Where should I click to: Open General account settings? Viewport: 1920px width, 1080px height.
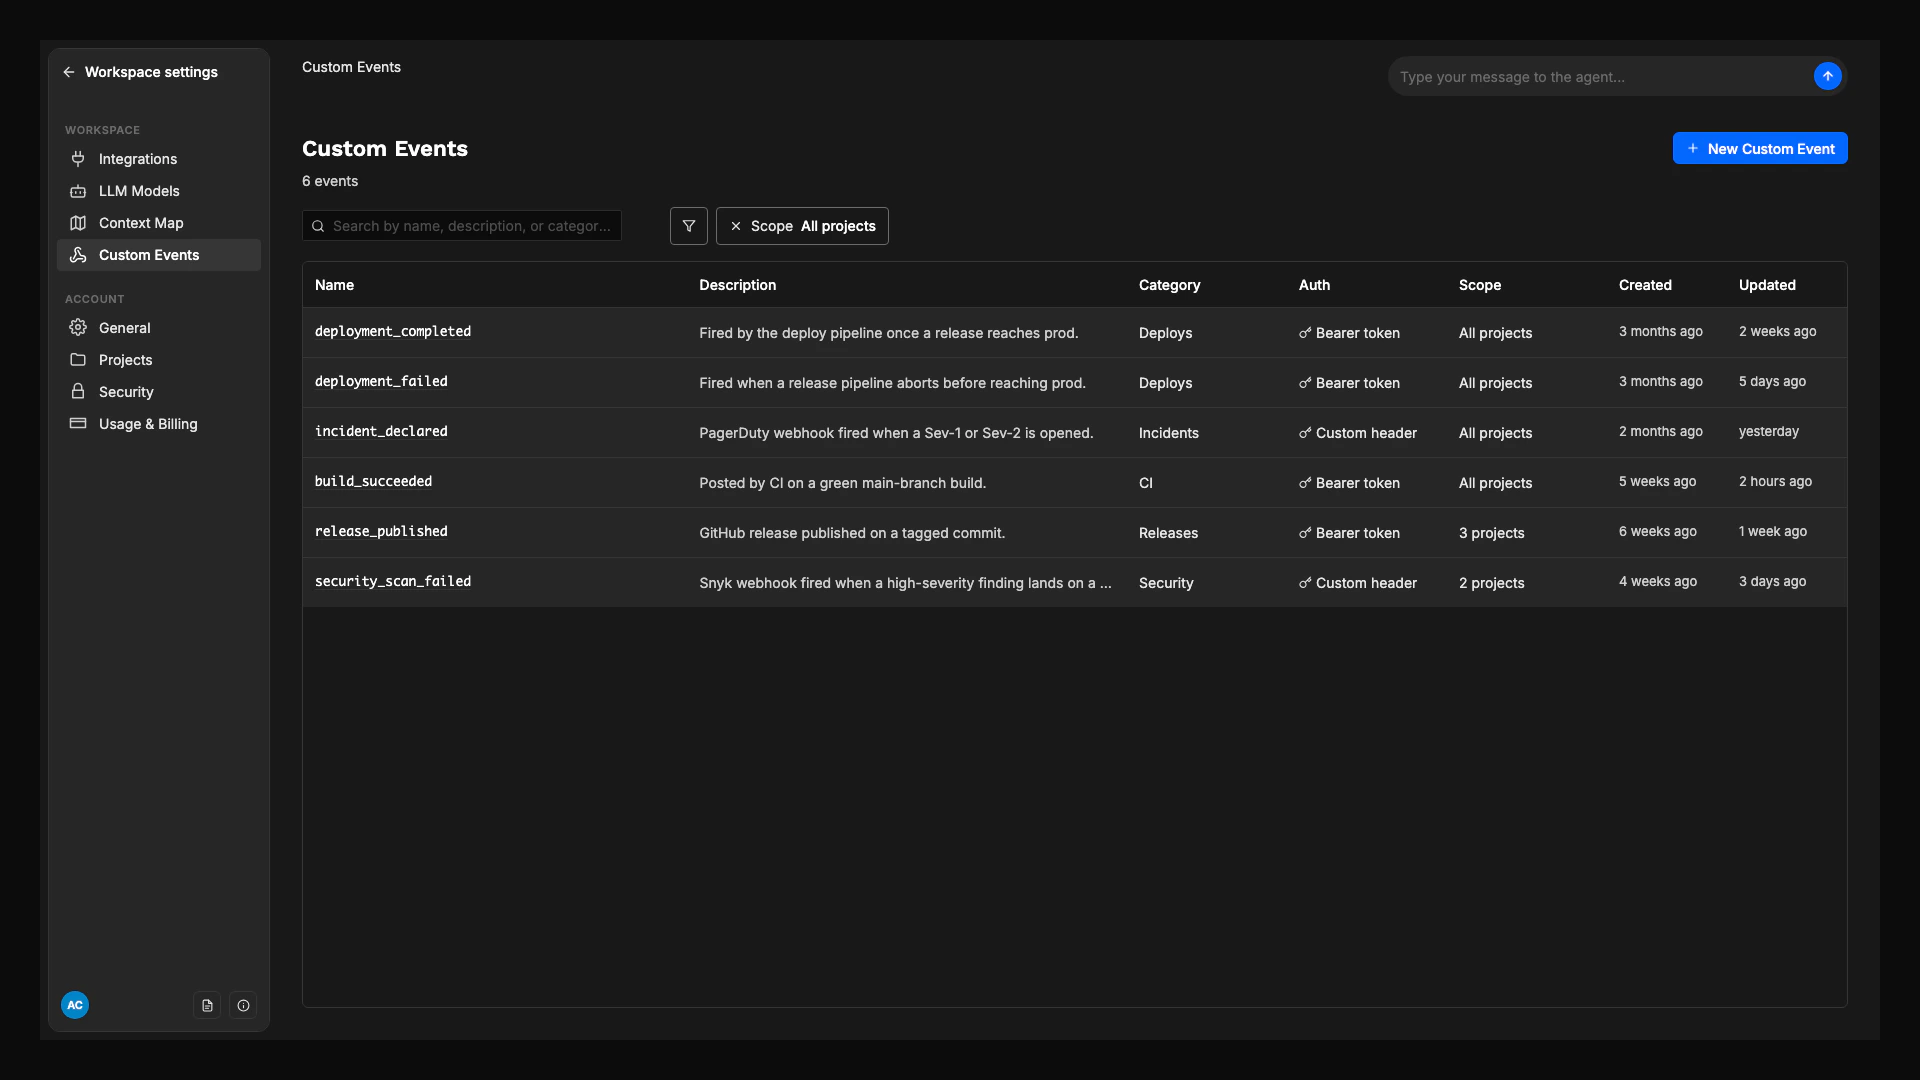[x=159, y=328]
